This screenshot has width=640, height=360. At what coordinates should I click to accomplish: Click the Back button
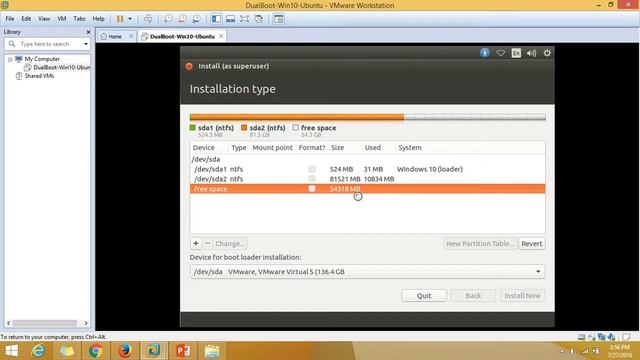[473, 296]
